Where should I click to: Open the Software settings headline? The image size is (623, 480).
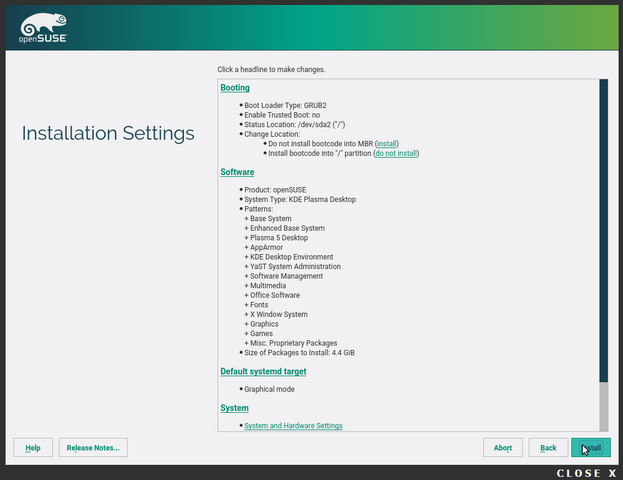(x=237, y=172)
